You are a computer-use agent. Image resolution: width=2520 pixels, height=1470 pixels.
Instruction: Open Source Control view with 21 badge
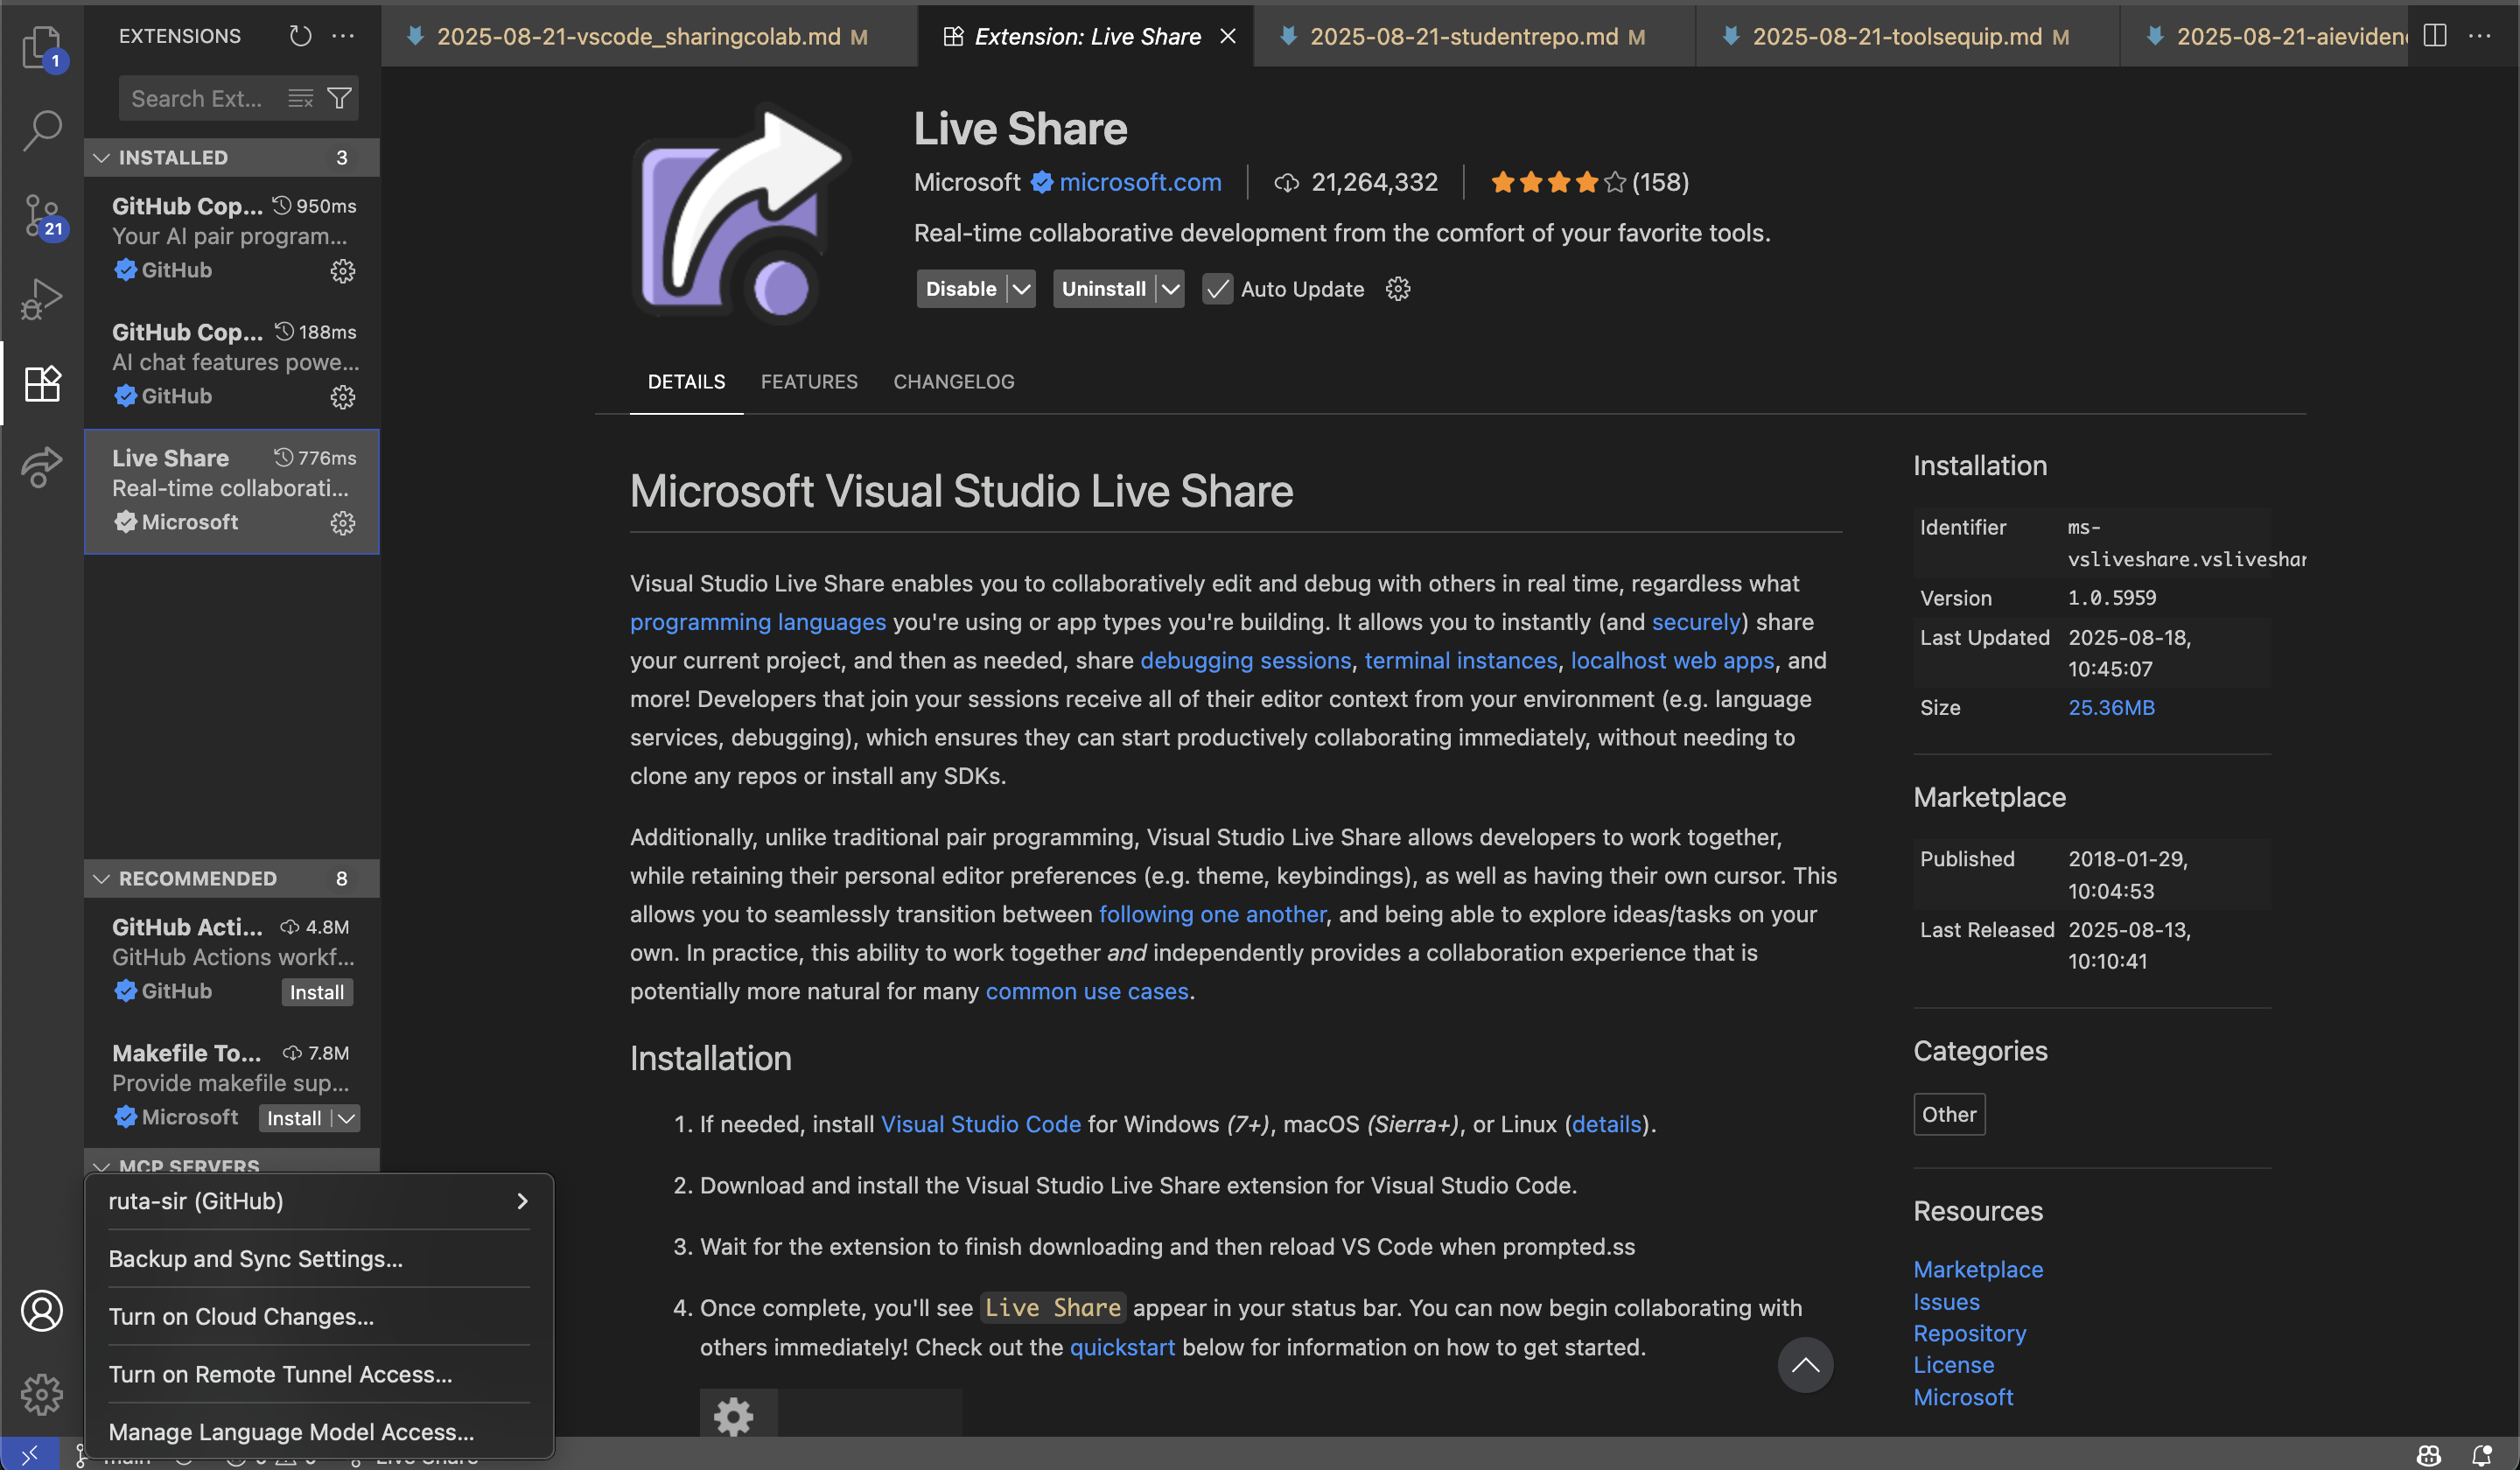click(42, 215)
